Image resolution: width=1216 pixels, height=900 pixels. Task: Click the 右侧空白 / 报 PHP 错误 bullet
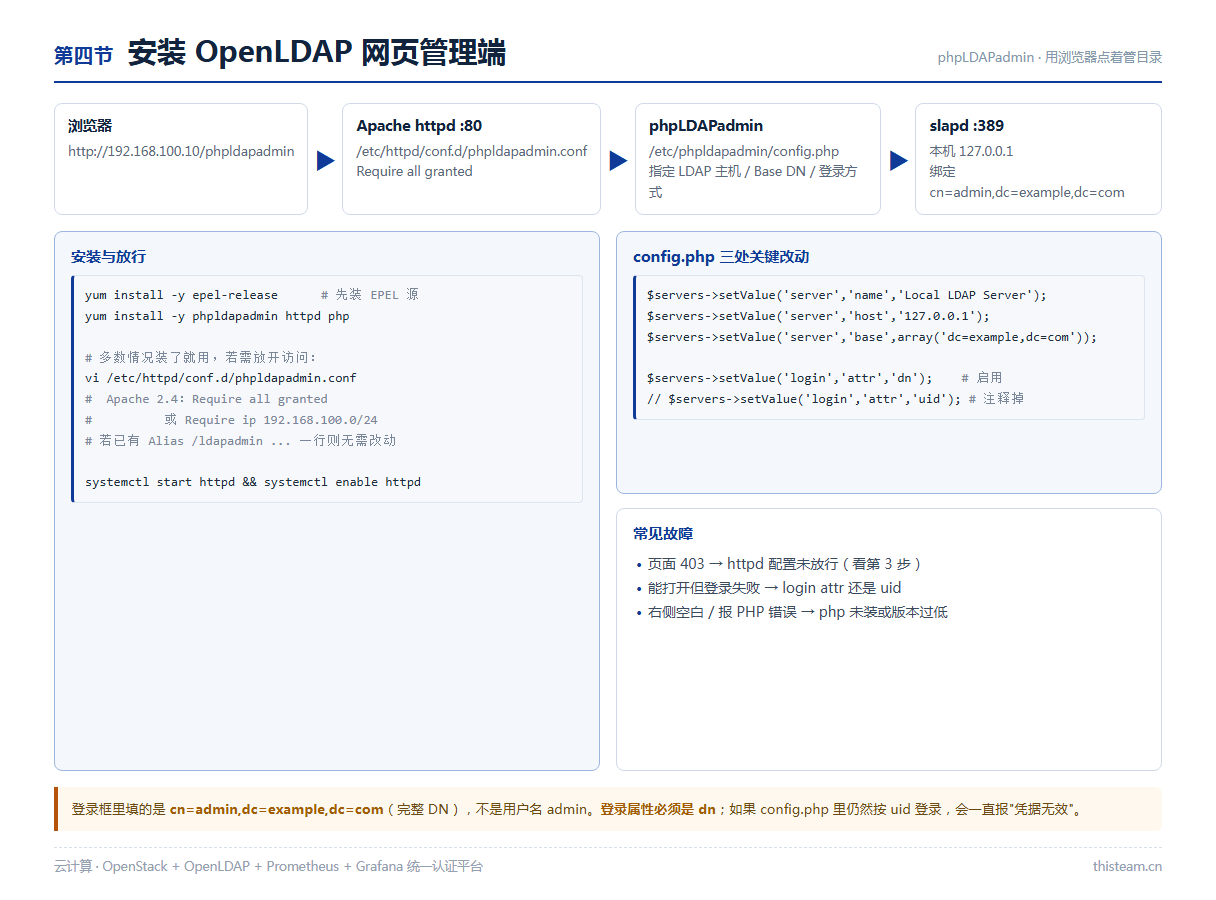tap(797, 612)
